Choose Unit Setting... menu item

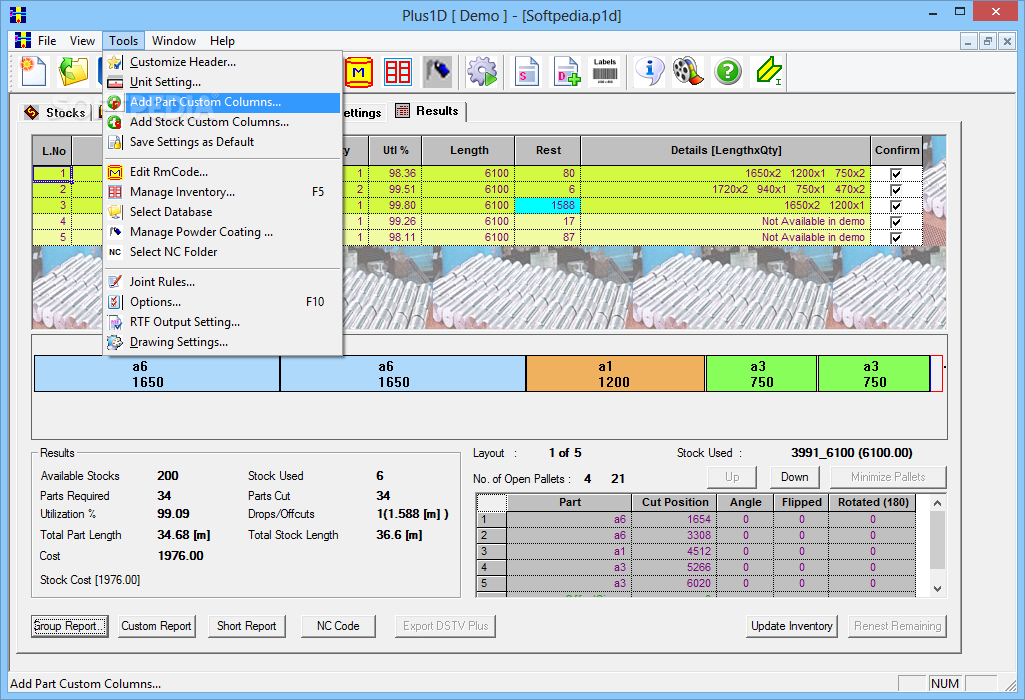[222, 82]
